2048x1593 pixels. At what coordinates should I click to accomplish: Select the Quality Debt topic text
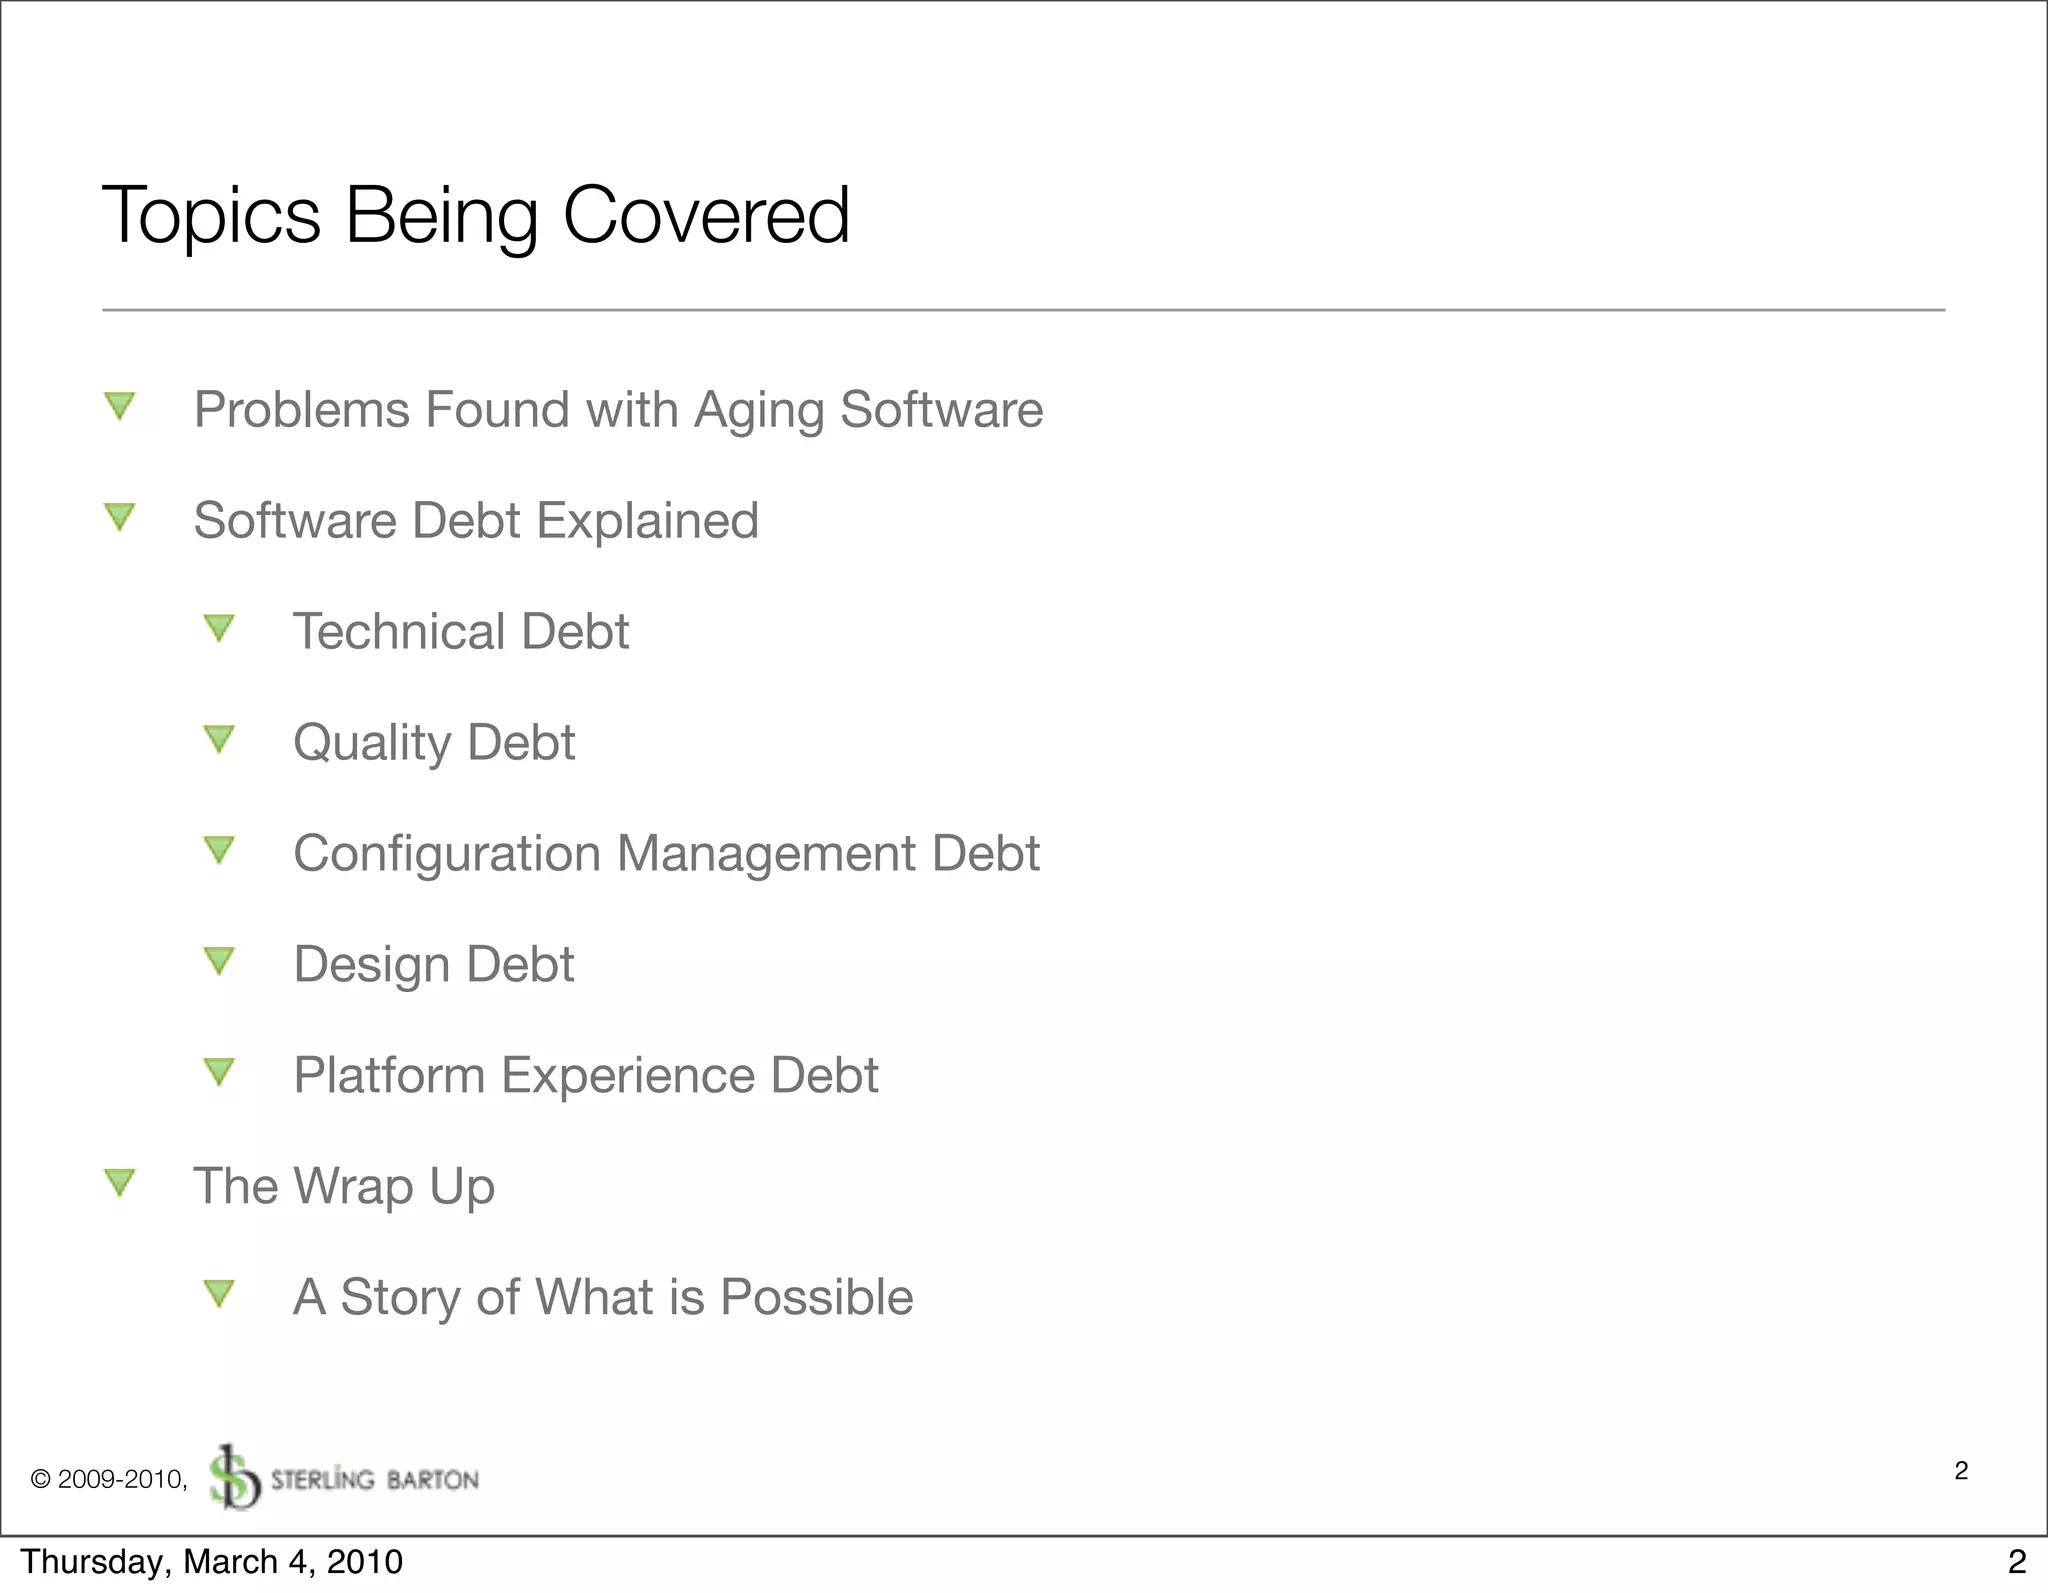pyautogui.click(x=434, y=743)
